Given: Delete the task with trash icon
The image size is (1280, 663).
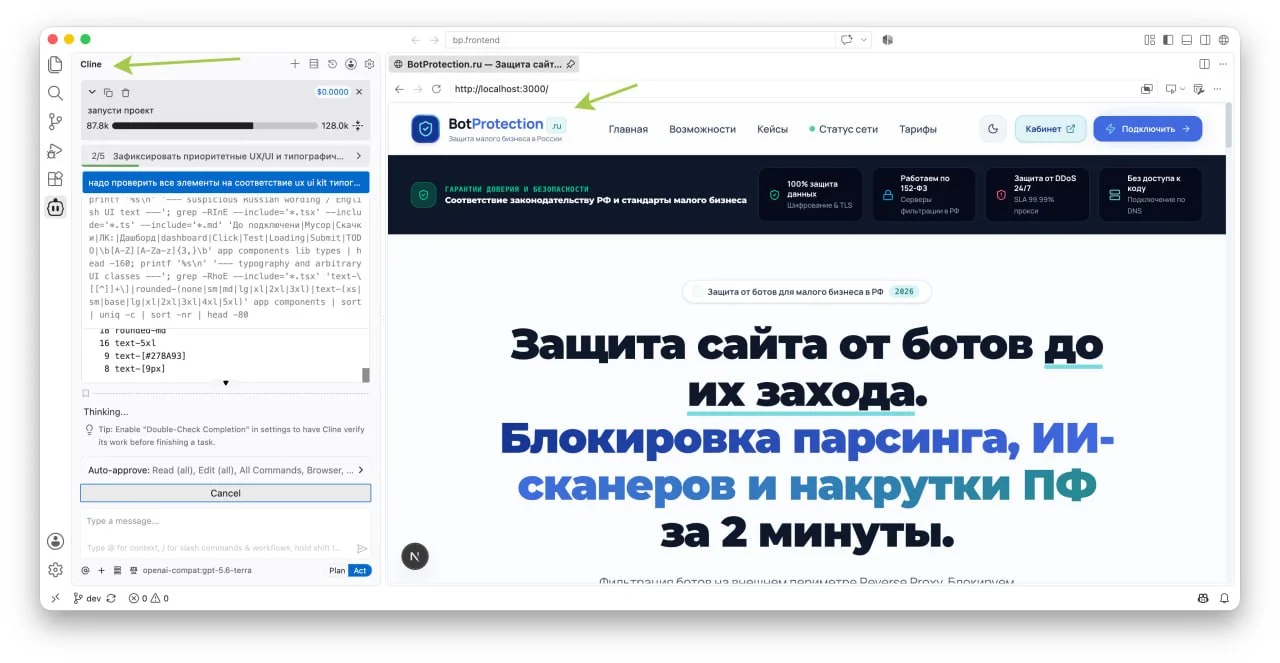Looking at the screenshot, I should click(125, 92).
